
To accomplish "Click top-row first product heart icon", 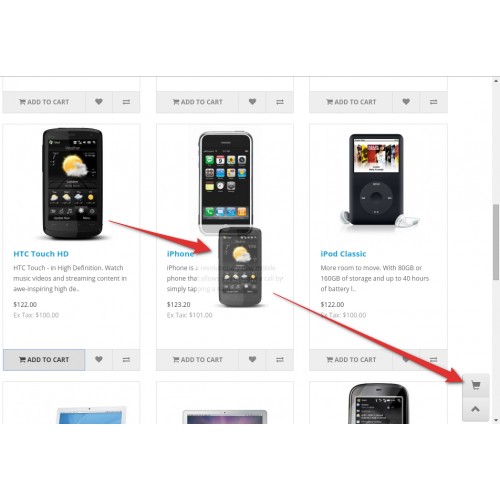I will click(x=99, y=102).
